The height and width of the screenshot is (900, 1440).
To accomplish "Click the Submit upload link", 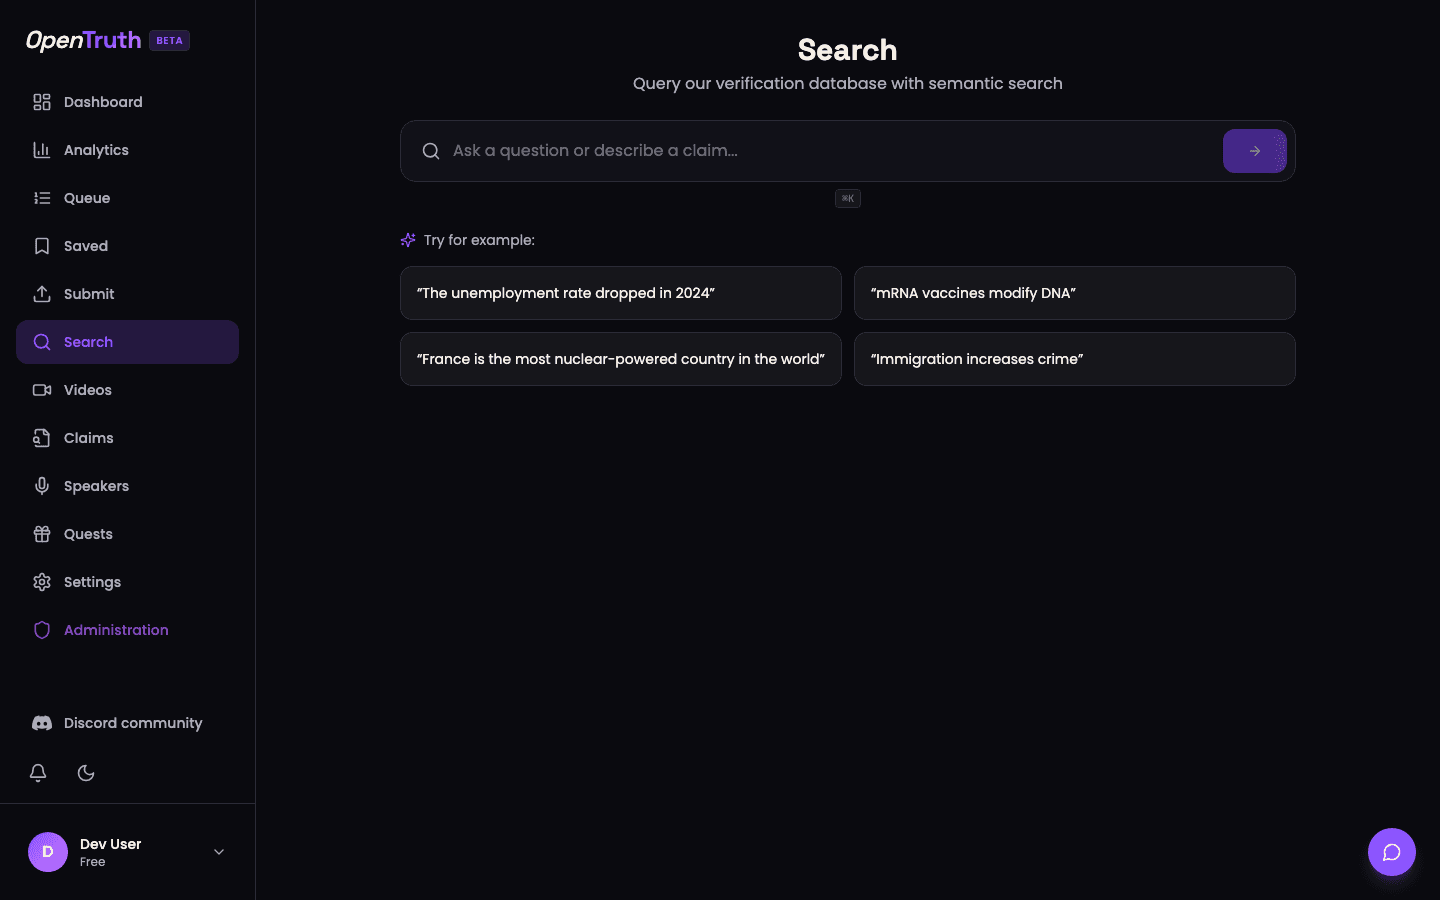I will tap(88, 293).
